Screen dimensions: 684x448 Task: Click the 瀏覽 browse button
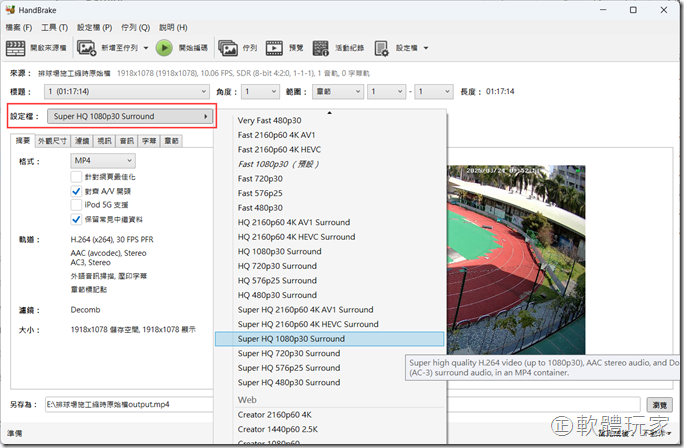pos(660,405)
